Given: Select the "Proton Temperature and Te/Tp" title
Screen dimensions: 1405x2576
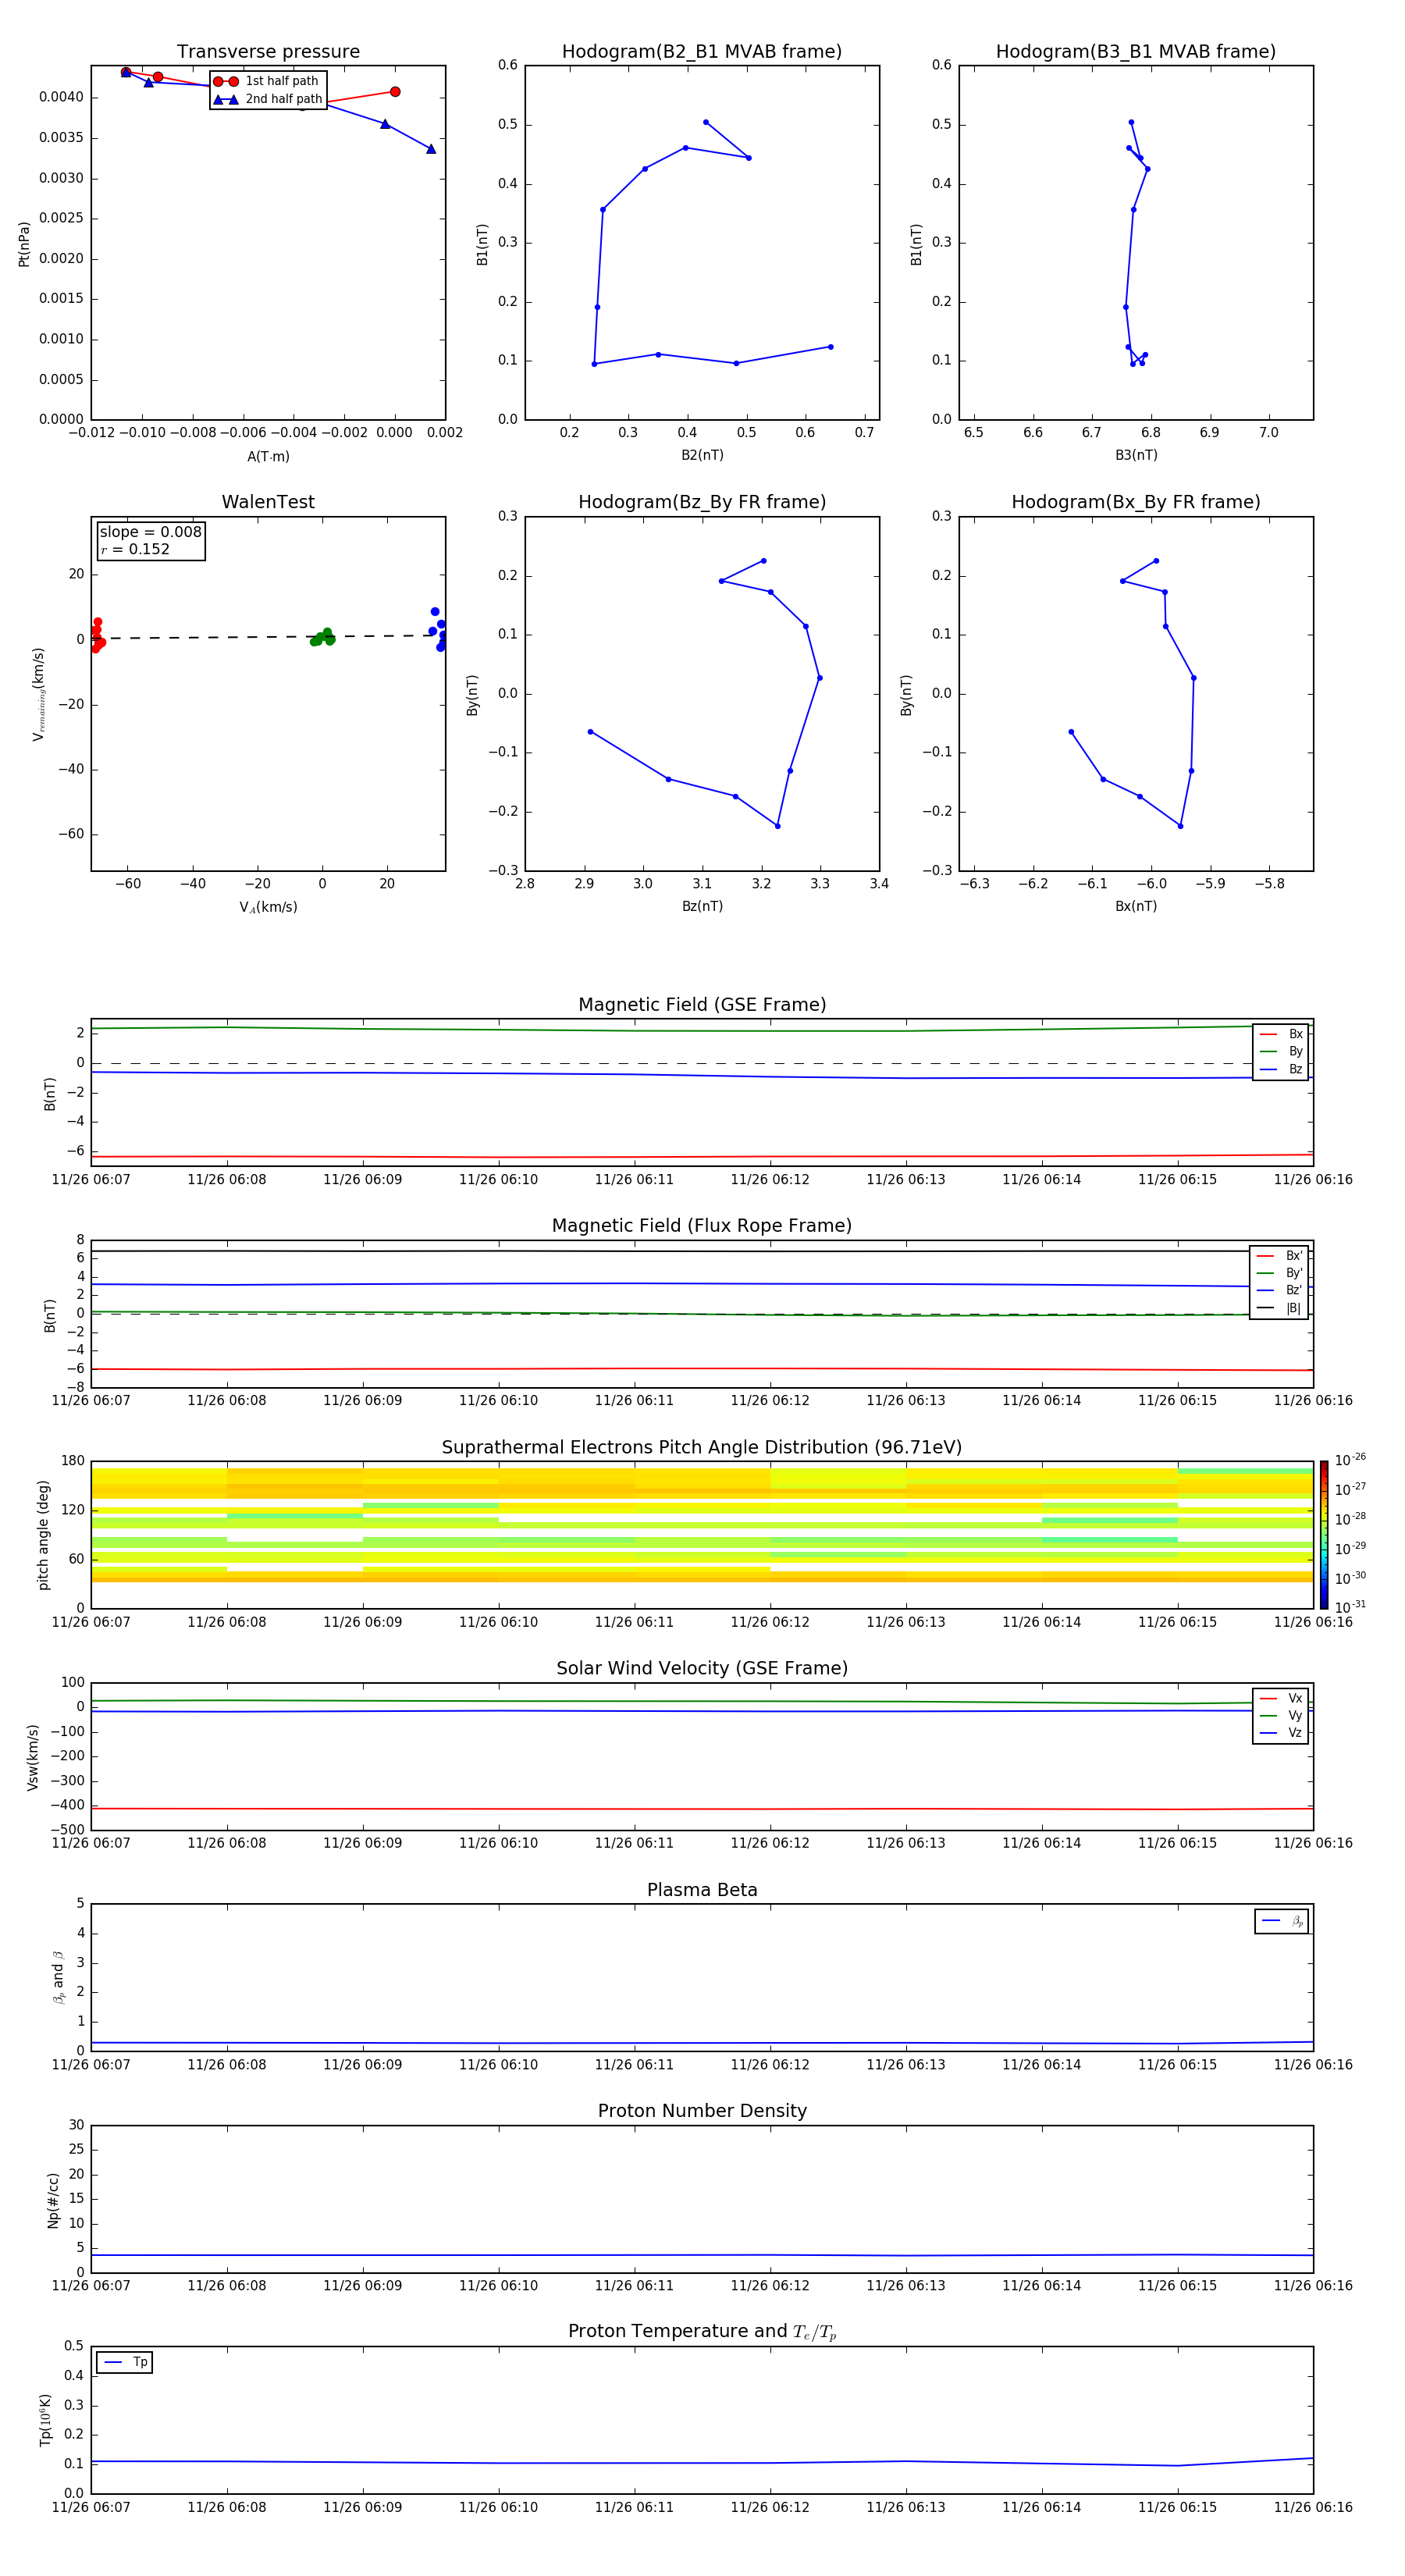Looking at the screenshot, I should pyautogui.click(x=702, y=2332).
